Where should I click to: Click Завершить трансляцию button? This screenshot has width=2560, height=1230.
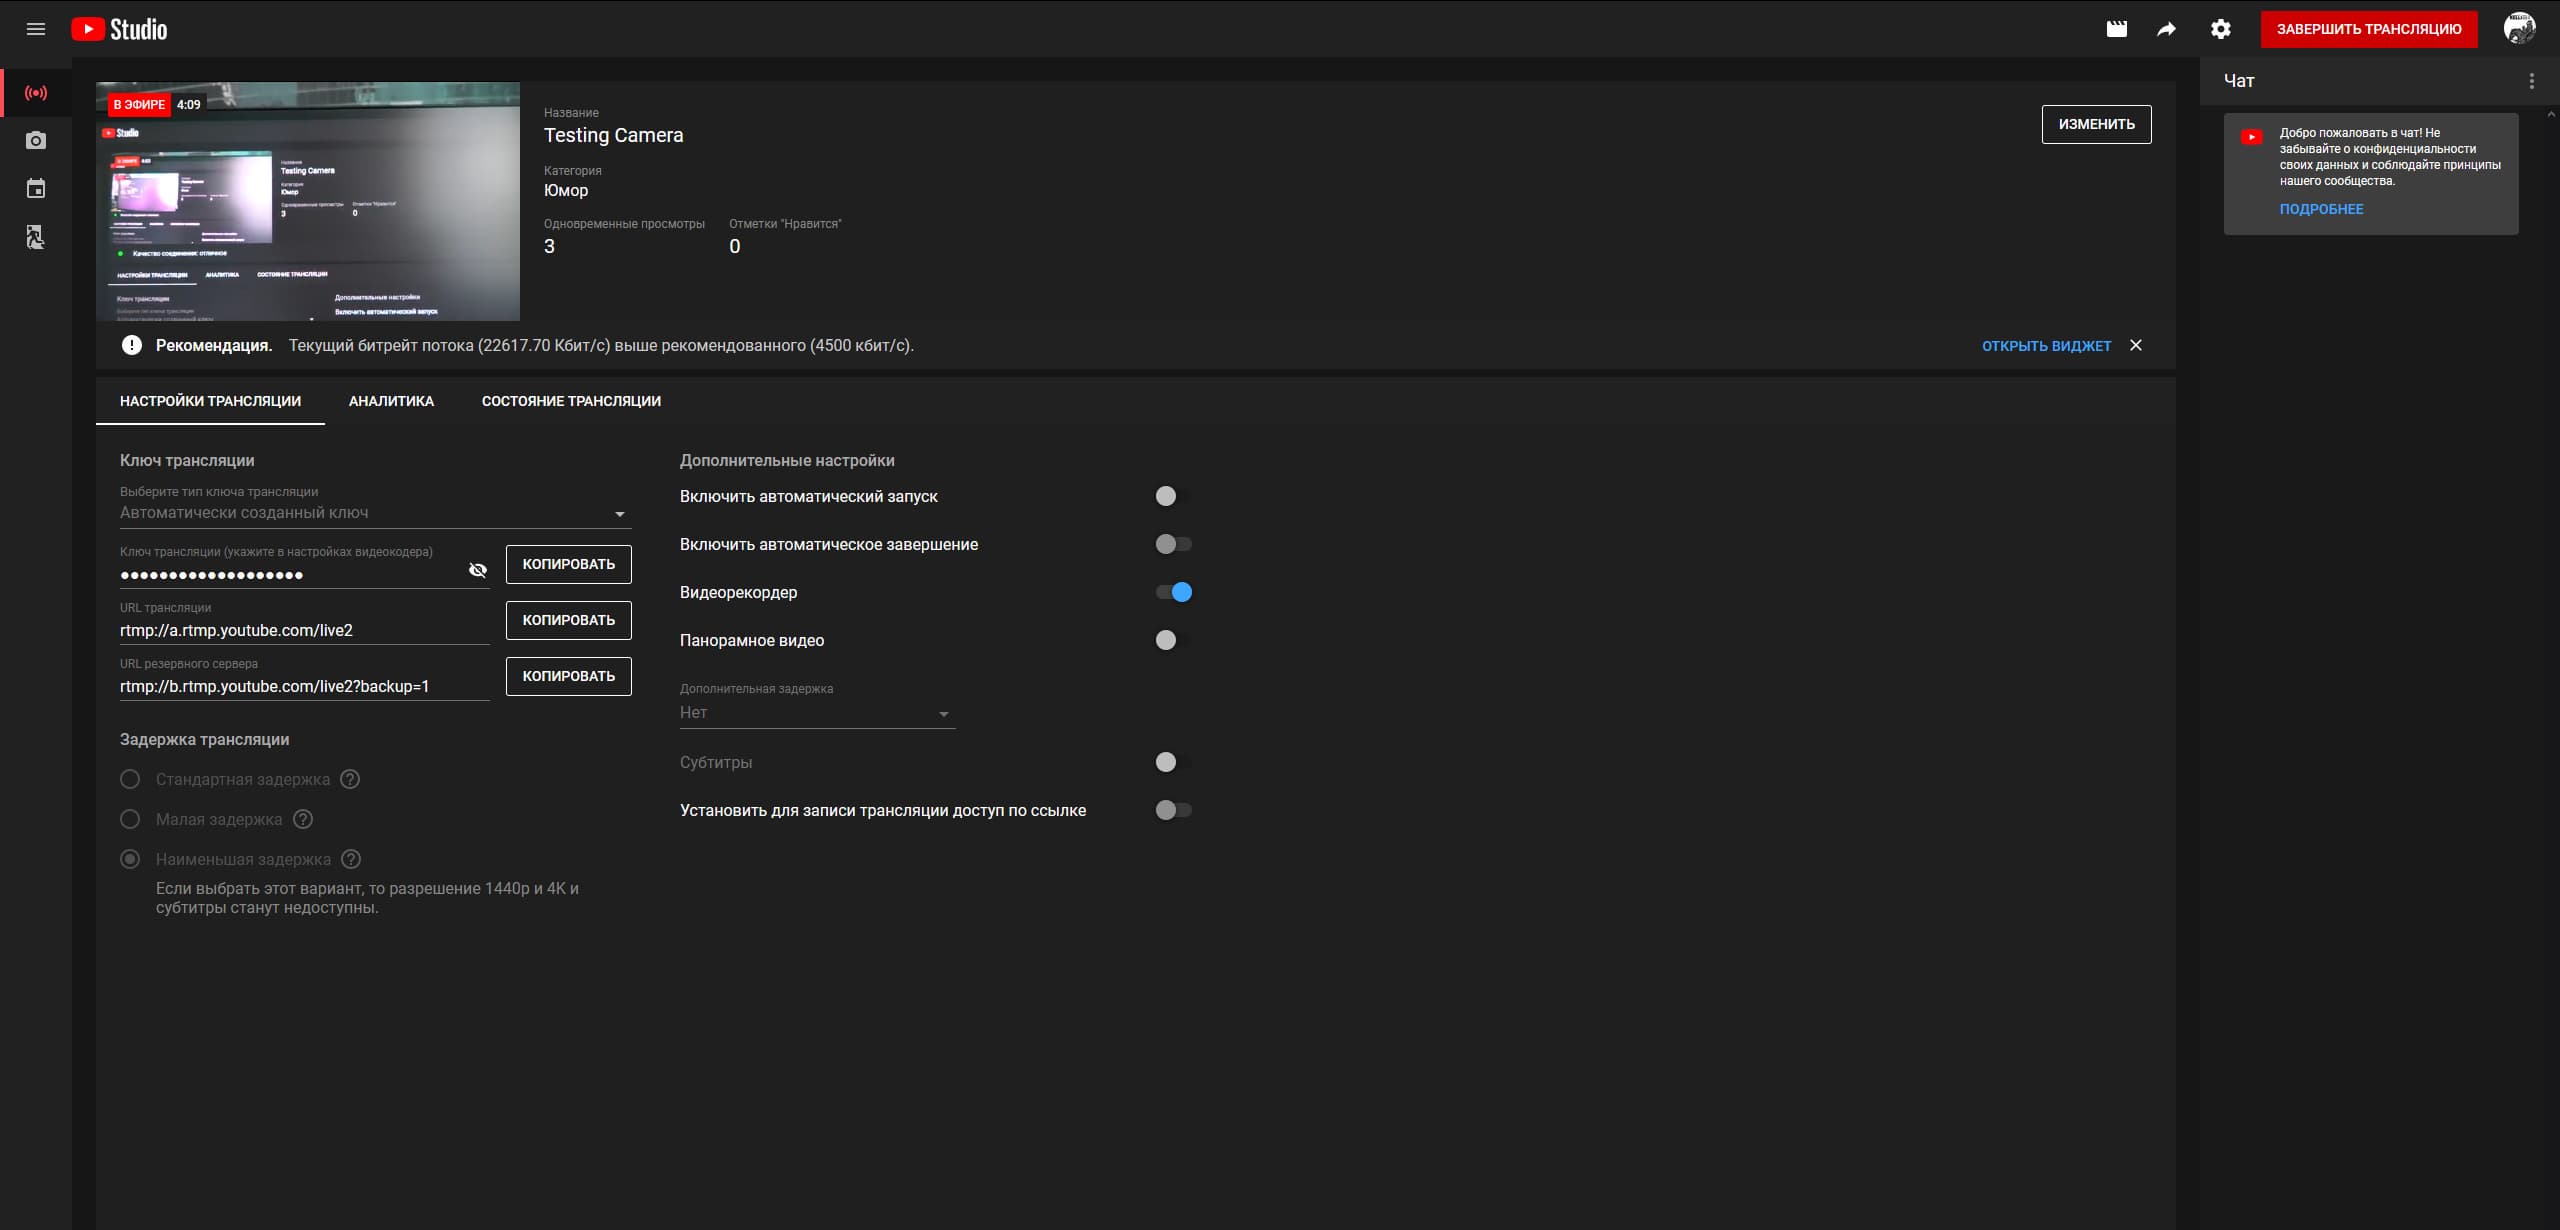2368,29
